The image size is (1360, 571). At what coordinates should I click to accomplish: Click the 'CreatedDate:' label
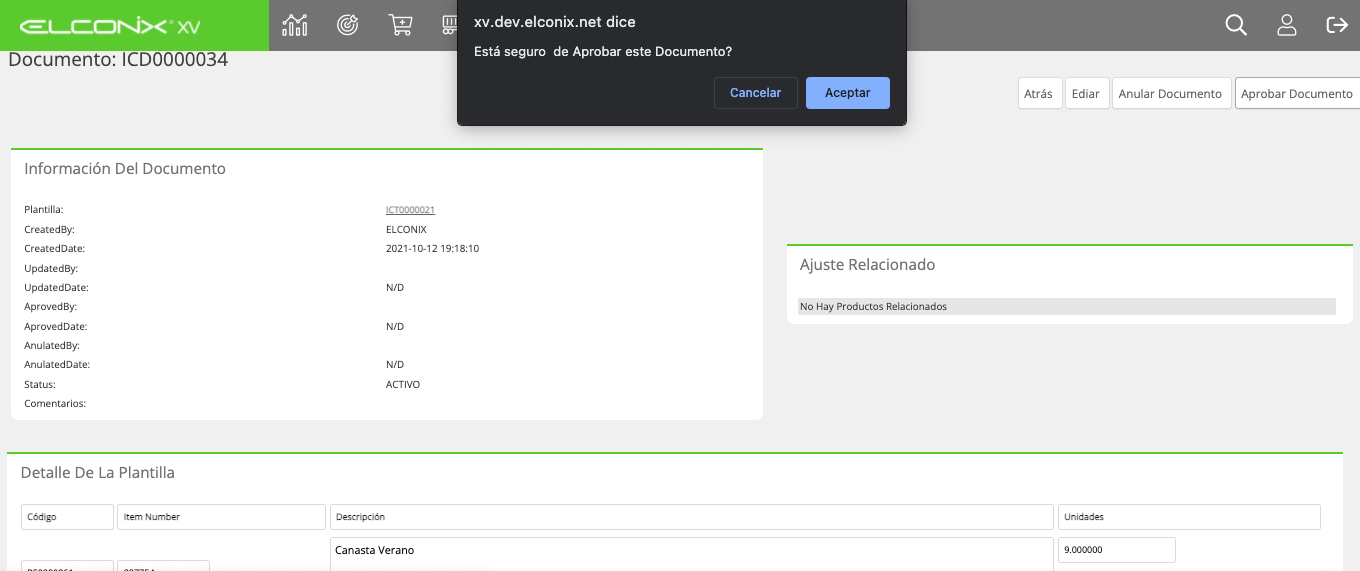coord(54,248)
